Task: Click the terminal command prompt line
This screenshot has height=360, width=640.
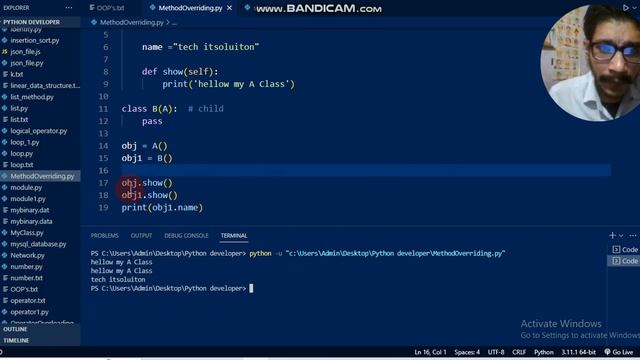Action: point(172,288)
